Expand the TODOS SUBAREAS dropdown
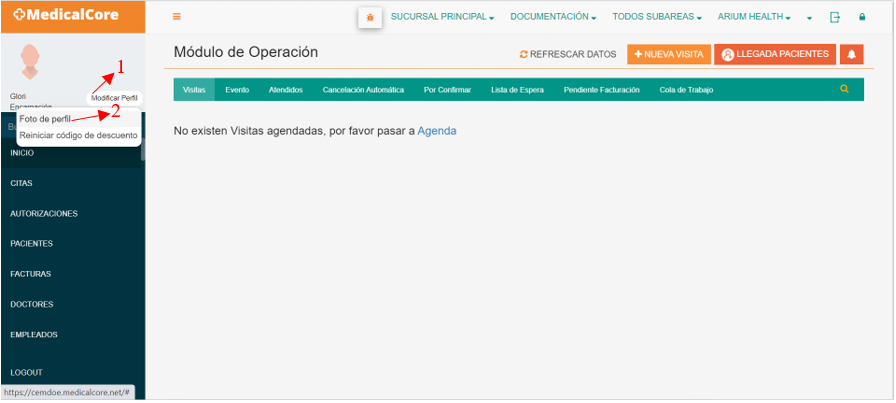This screenshot has width=896, height=403. pos(657,17)
